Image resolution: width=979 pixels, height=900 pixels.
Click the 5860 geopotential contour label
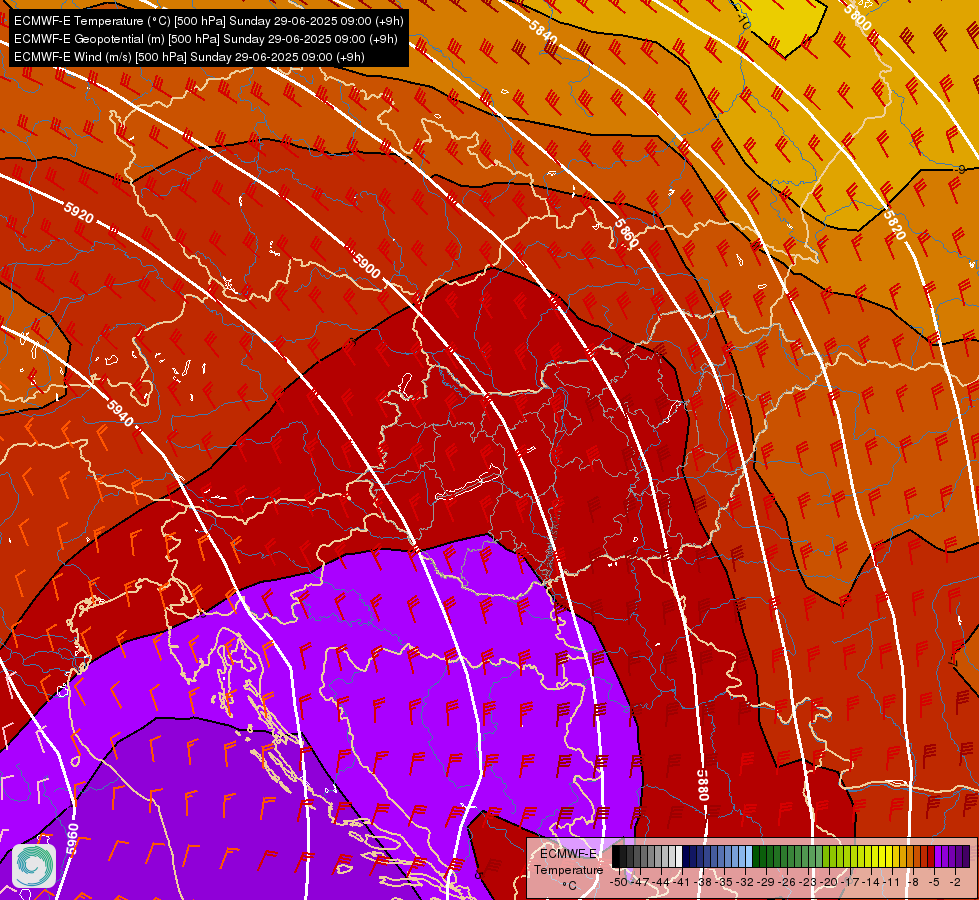(626, 233)
